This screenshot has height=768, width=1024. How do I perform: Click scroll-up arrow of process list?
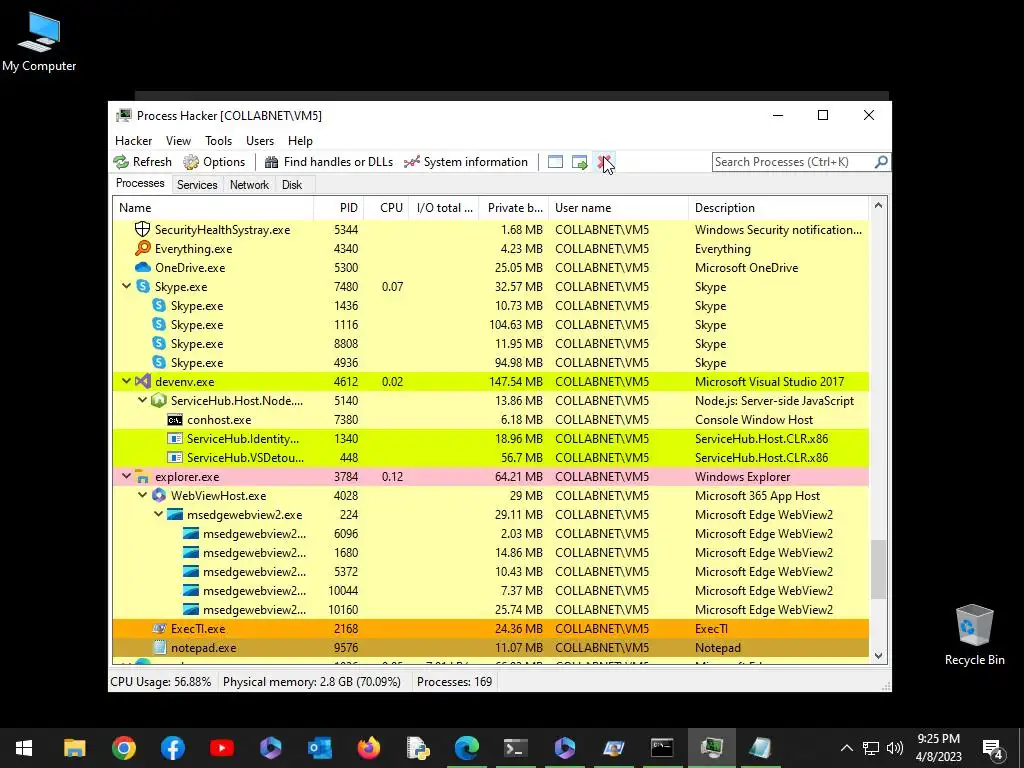pos(878,206)
